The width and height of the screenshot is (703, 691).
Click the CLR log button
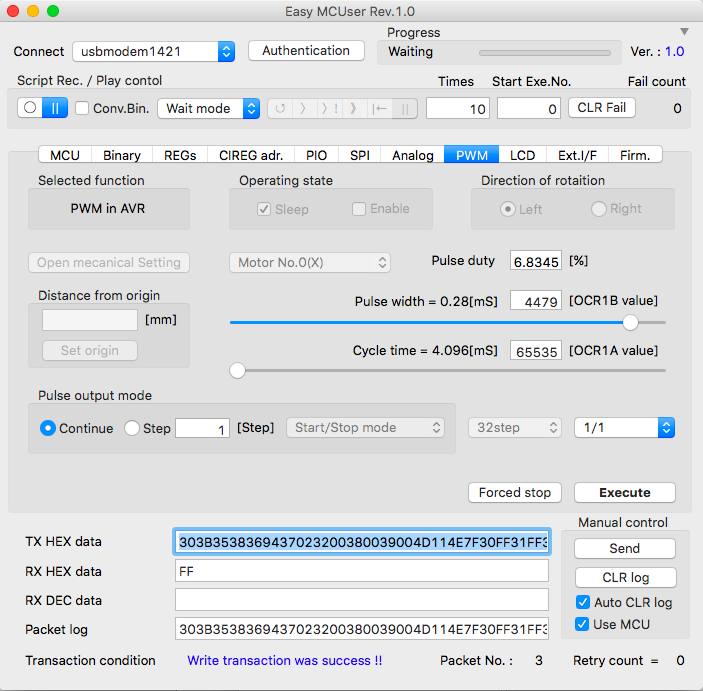point(626,578)
